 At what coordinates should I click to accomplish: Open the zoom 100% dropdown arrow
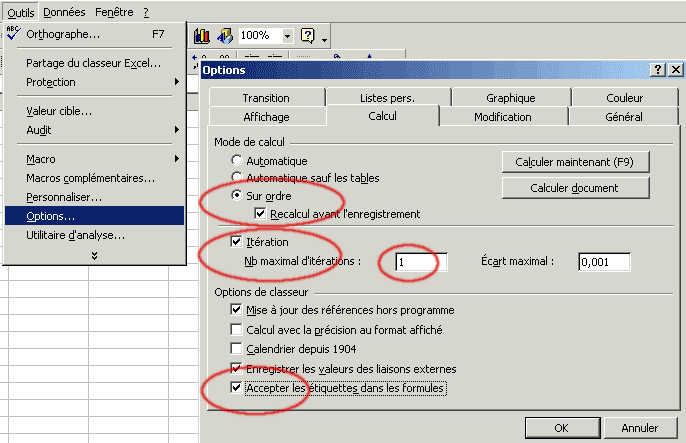click(x=287, y=36)
